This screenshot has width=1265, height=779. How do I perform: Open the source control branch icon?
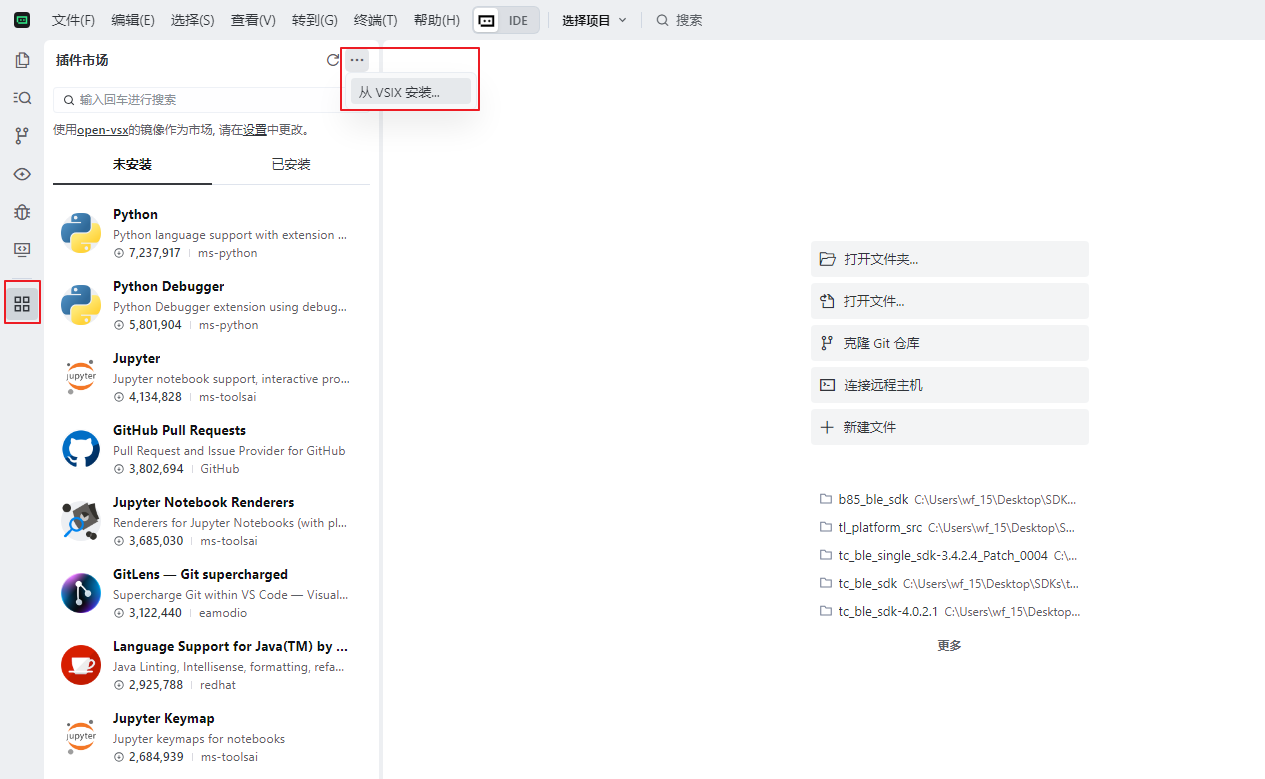click(x=22, y=136)
